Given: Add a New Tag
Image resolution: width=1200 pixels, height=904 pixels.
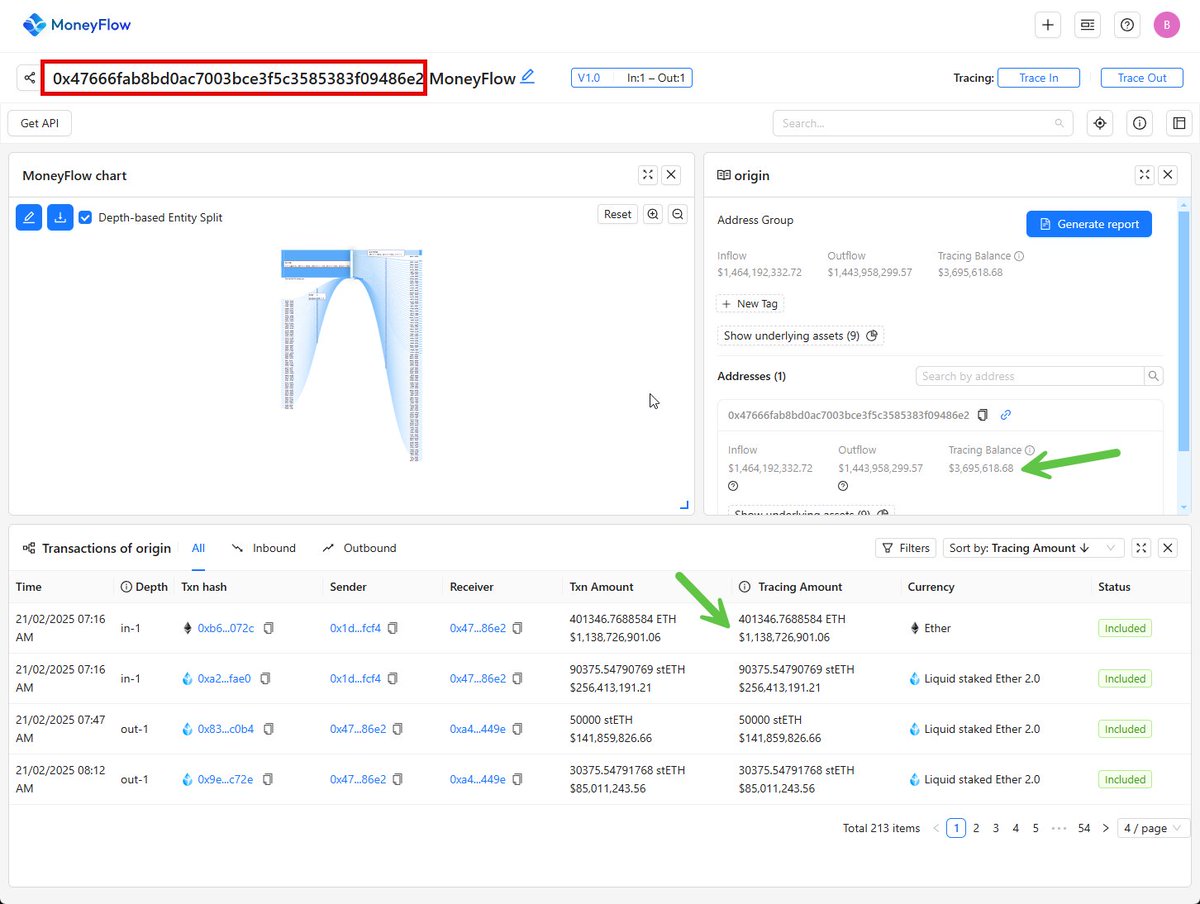Looking at the screenshot, I should (x=750, y=303).
